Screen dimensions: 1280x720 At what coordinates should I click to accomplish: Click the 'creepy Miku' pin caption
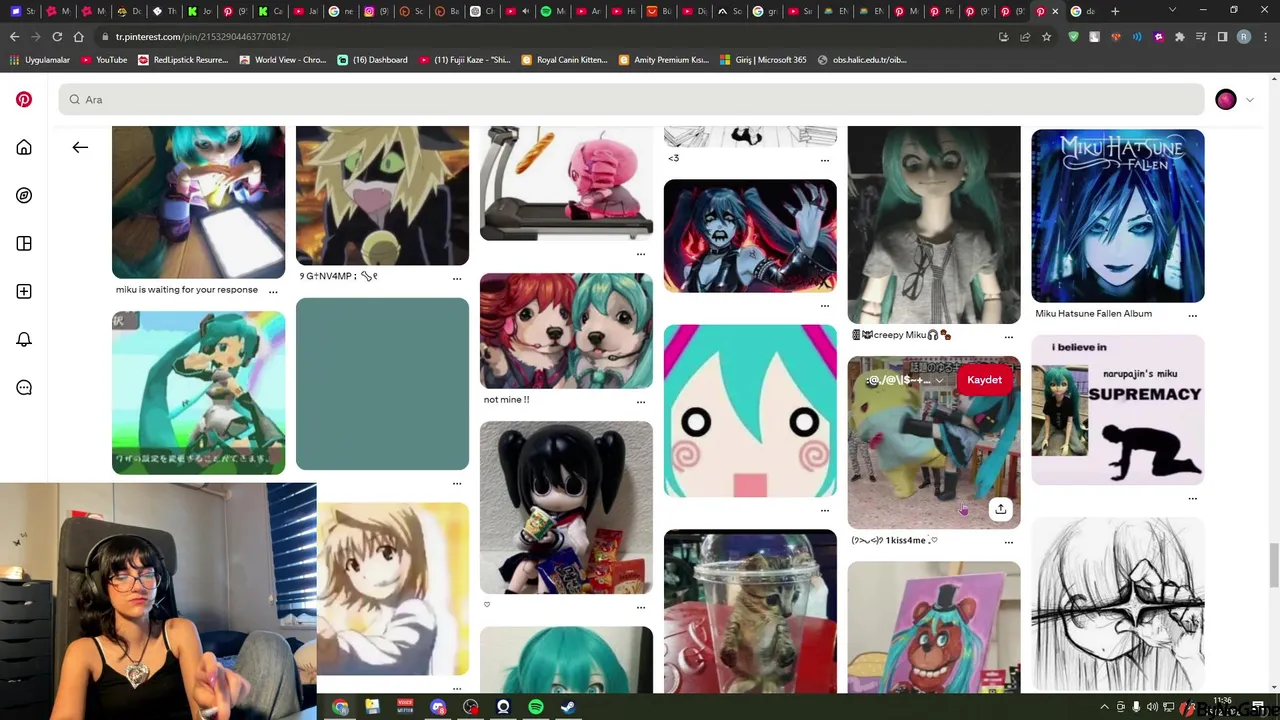point(901,335)
